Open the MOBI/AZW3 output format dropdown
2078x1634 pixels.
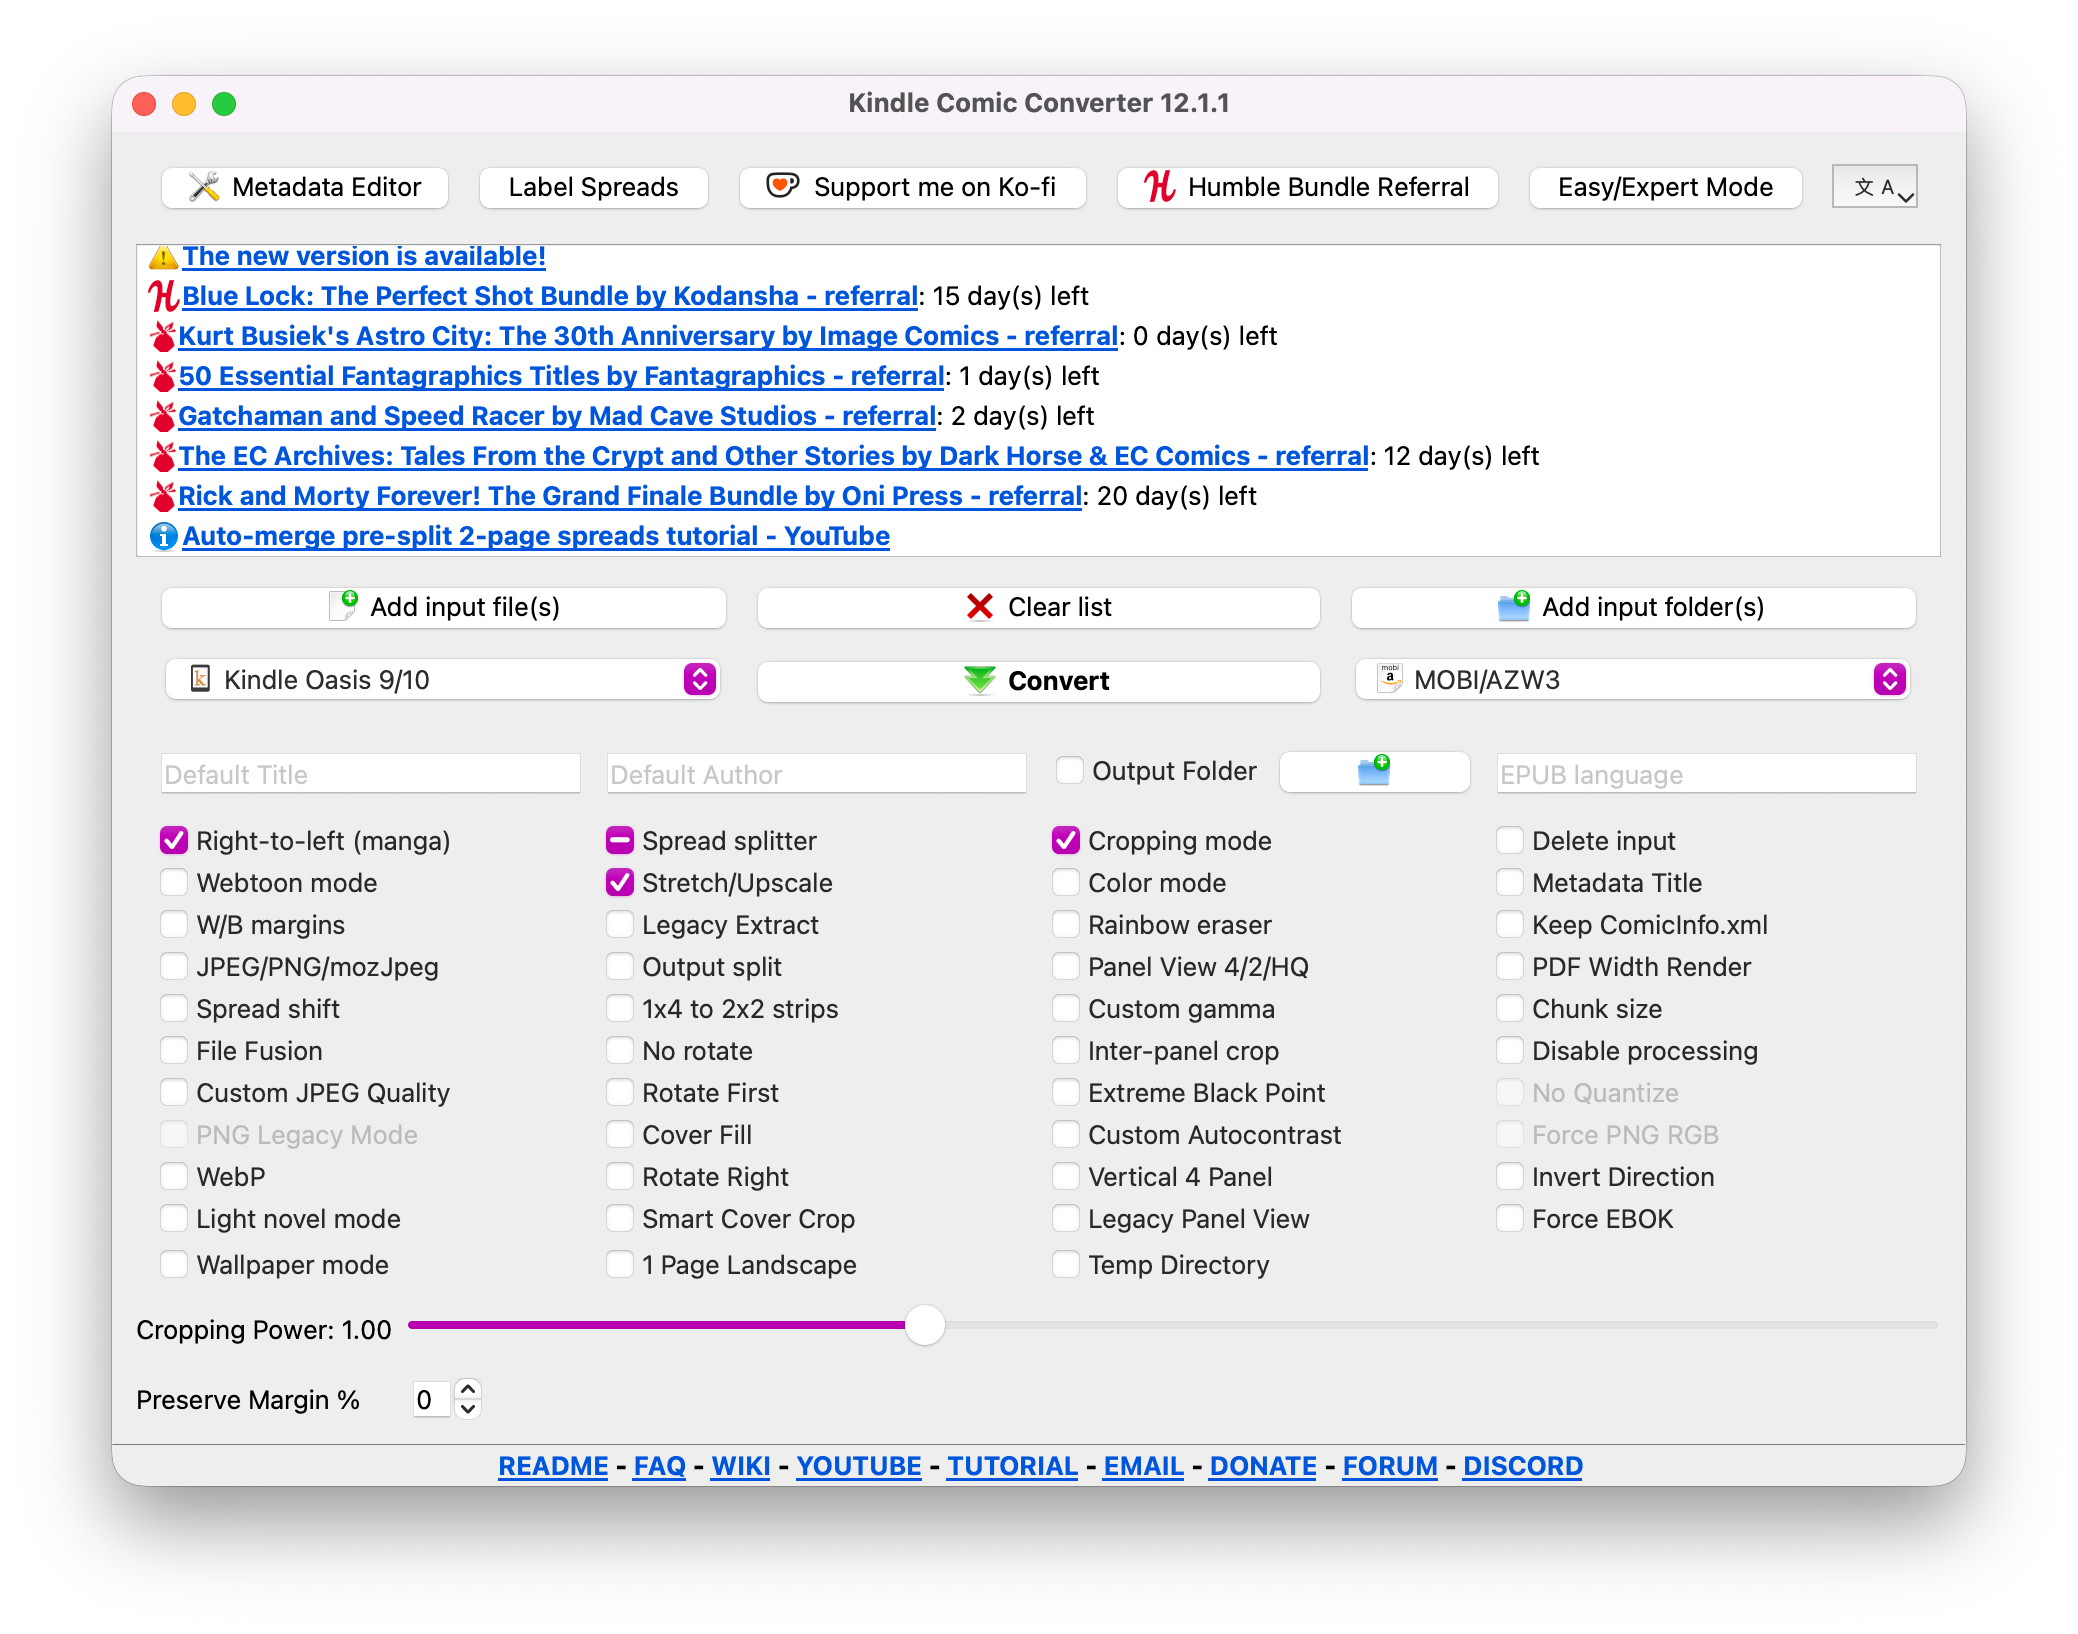(1633, 680)
